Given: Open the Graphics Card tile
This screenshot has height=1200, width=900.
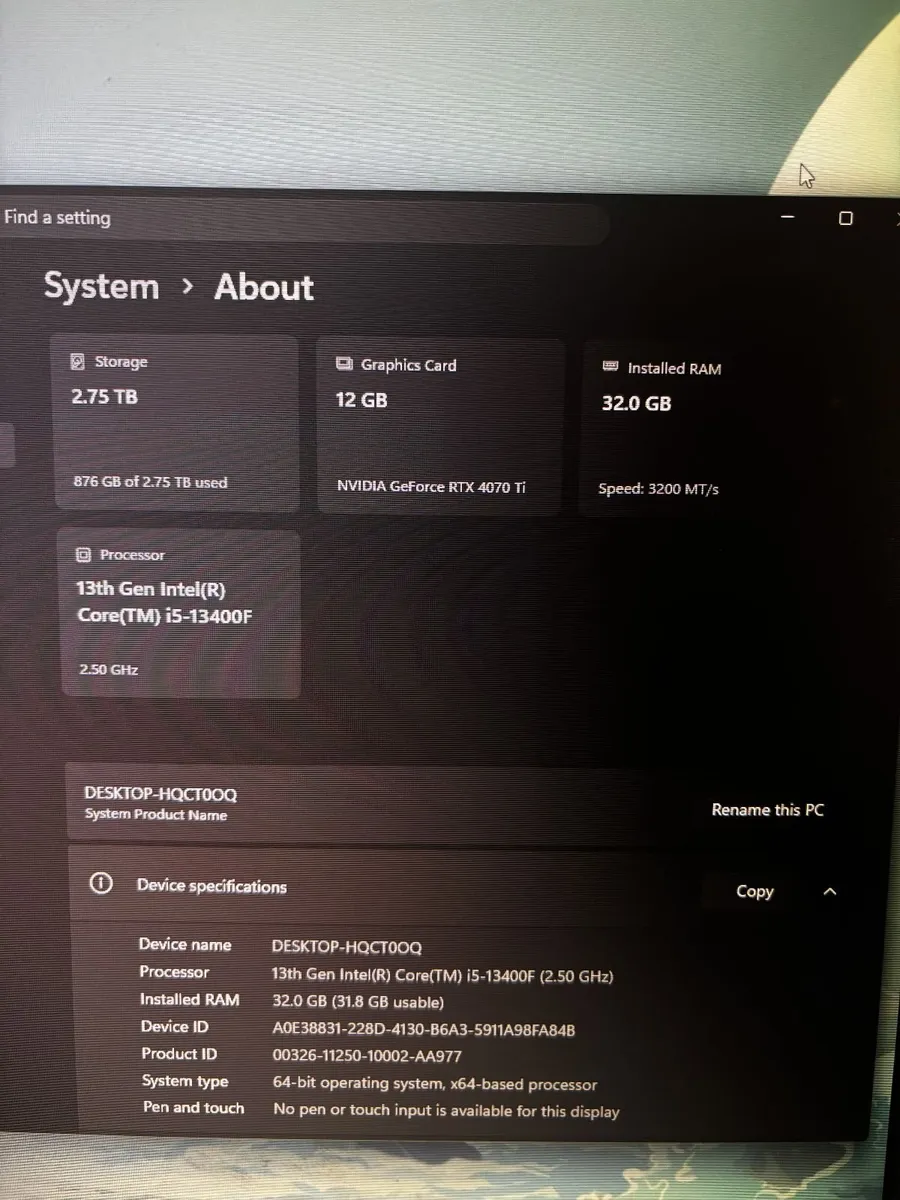Looking at the screenshot, I should coord(441,426).
